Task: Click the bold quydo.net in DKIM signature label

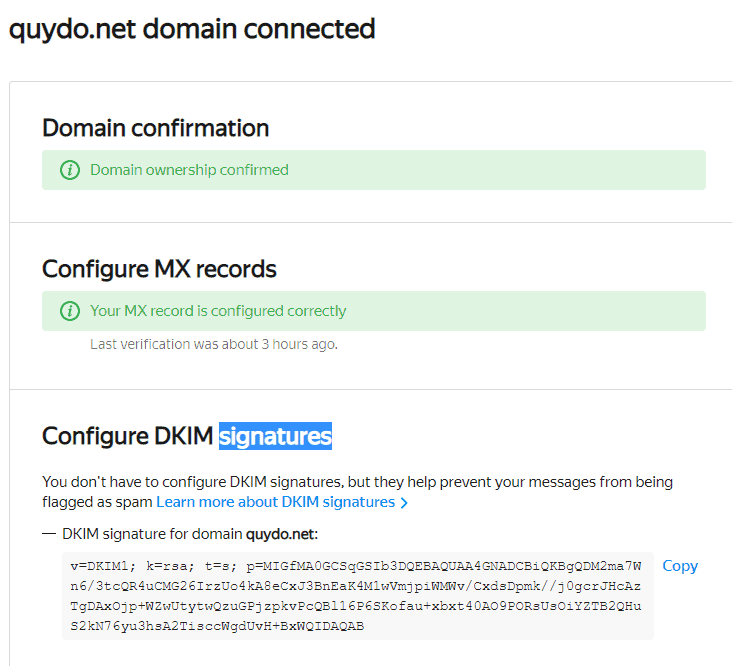Action: tap(282, 534)
